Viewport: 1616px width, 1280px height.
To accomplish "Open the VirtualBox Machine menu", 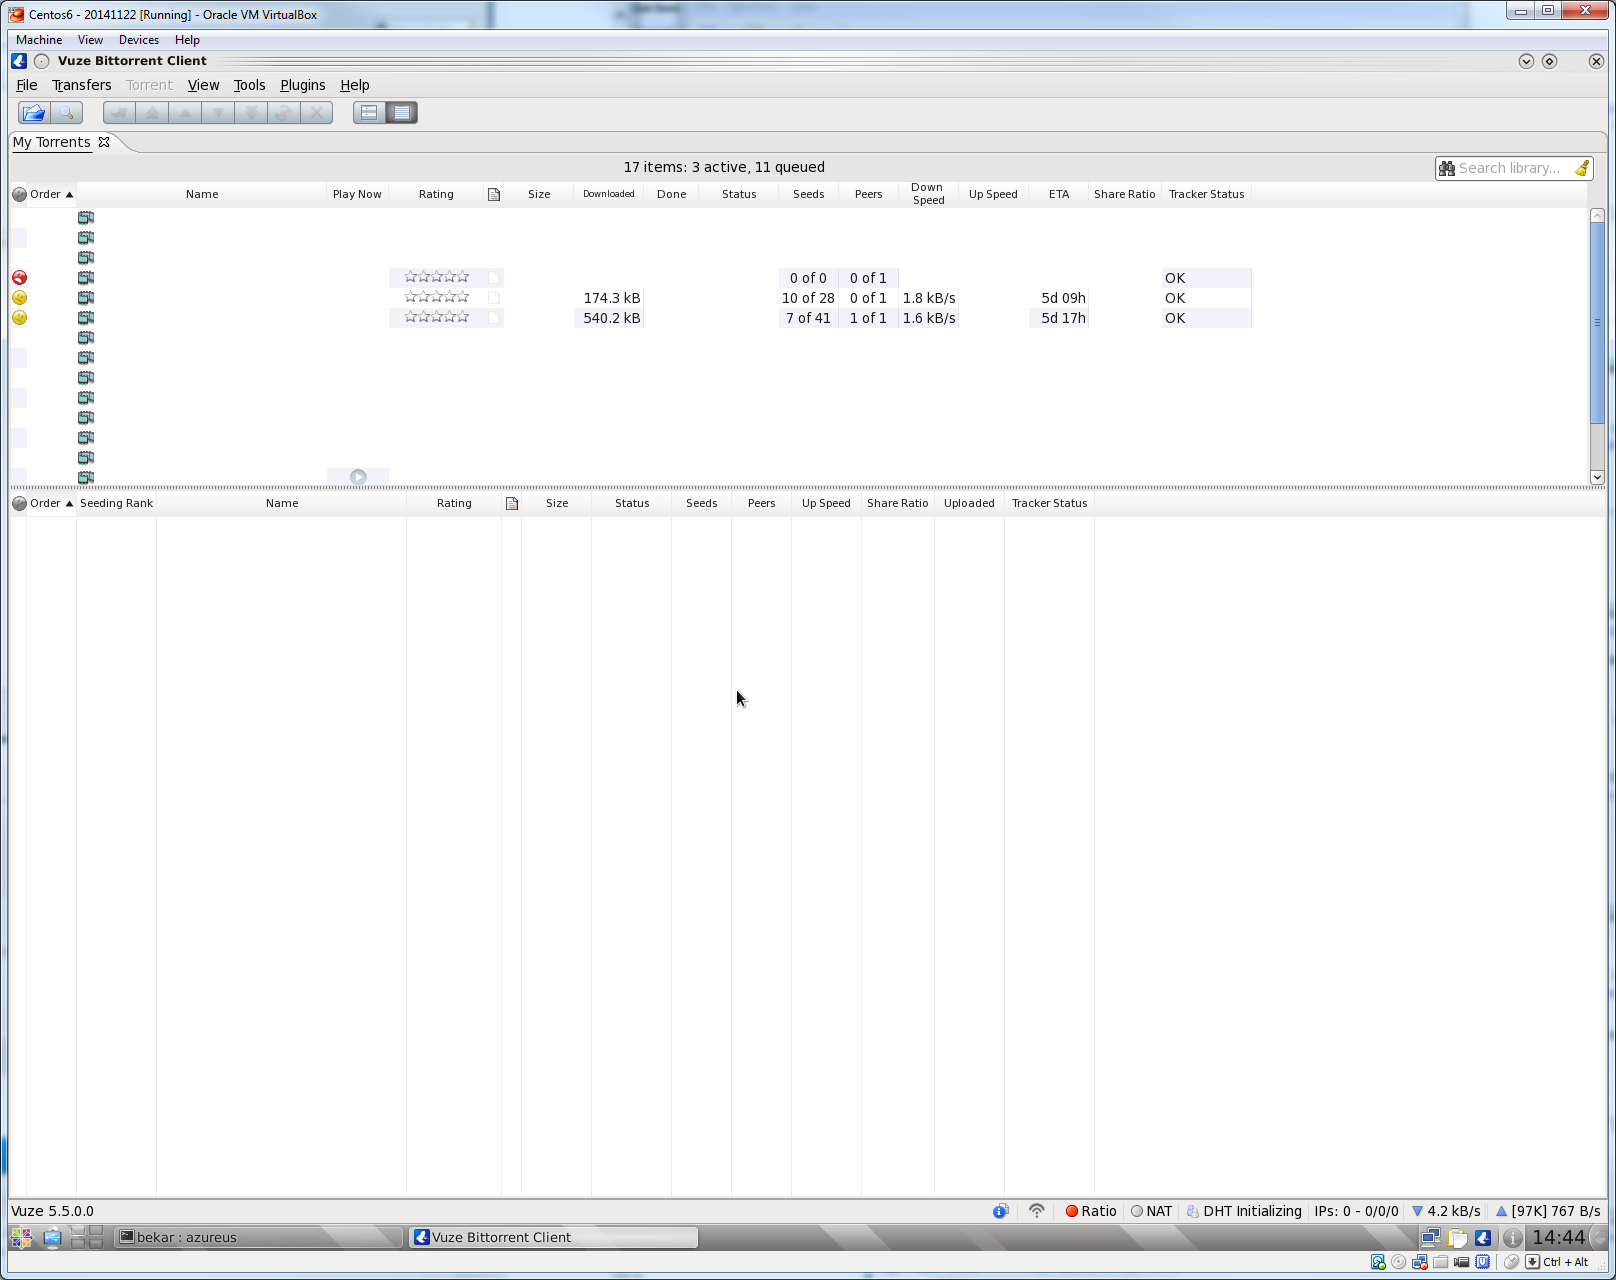I will click(39, 40).
